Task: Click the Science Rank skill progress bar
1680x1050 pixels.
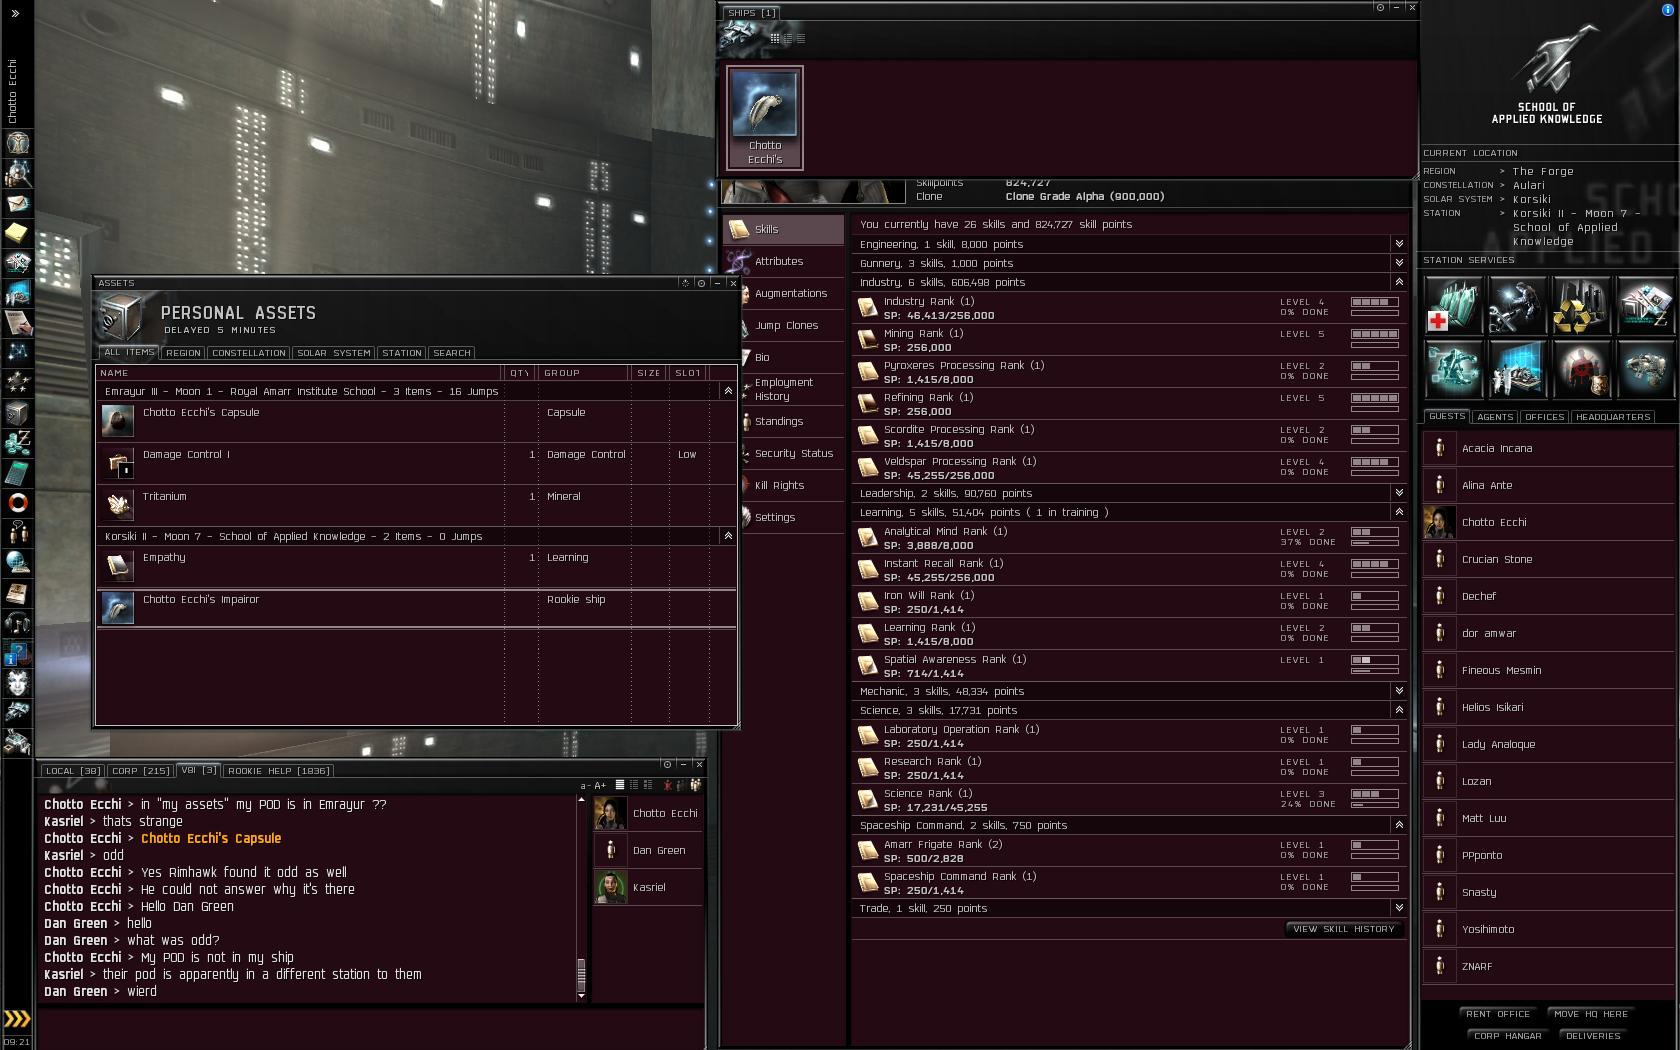Action: point(1375,805)
